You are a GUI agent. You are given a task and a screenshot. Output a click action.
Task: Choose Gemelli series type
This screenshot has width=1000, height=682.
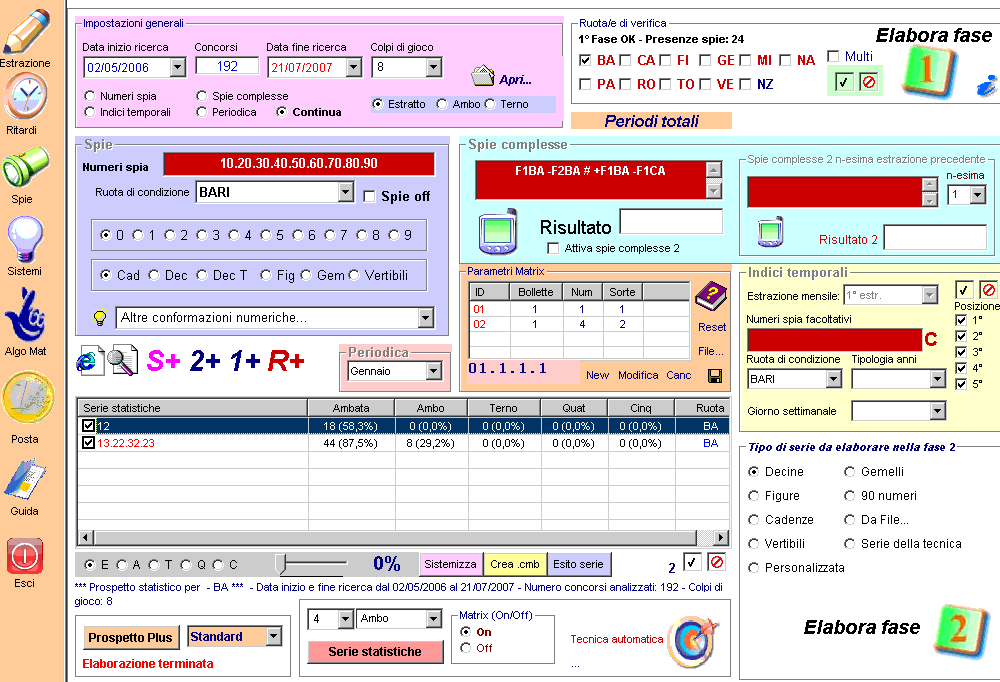coord(849,471)
